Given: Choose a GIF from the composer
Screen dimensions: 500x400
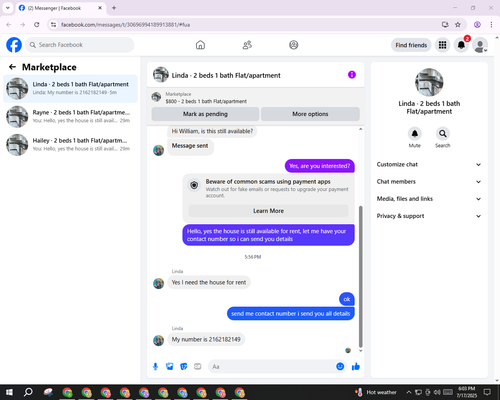Looking at the screenshot, I should (198, 367).
